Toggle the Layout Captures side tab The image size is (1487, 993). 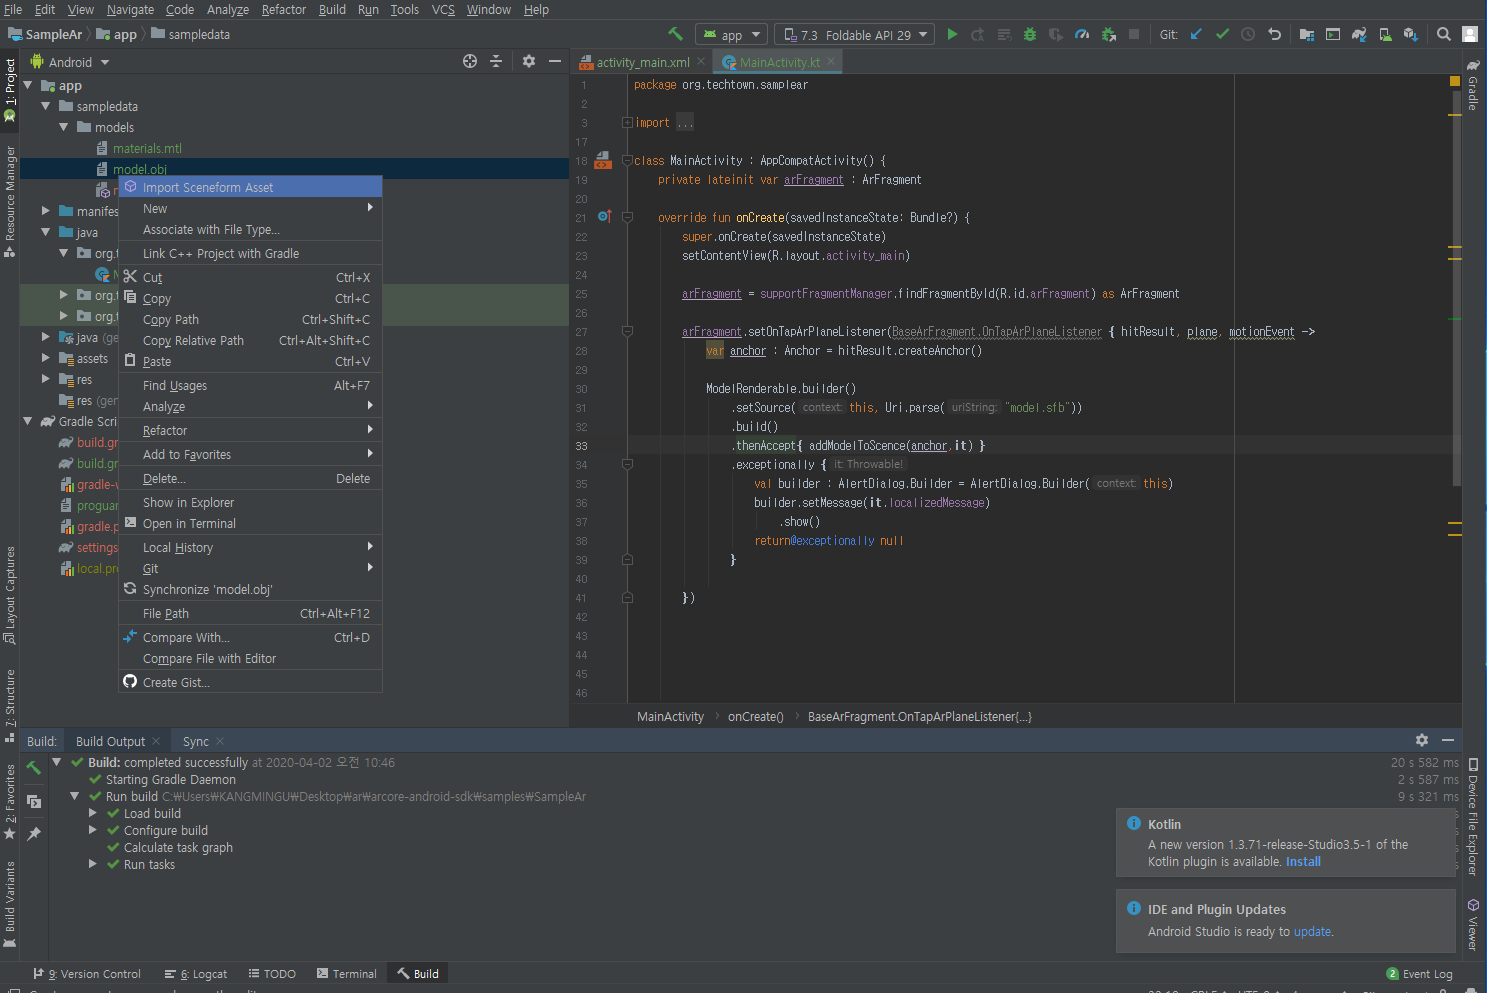[10, 595]
